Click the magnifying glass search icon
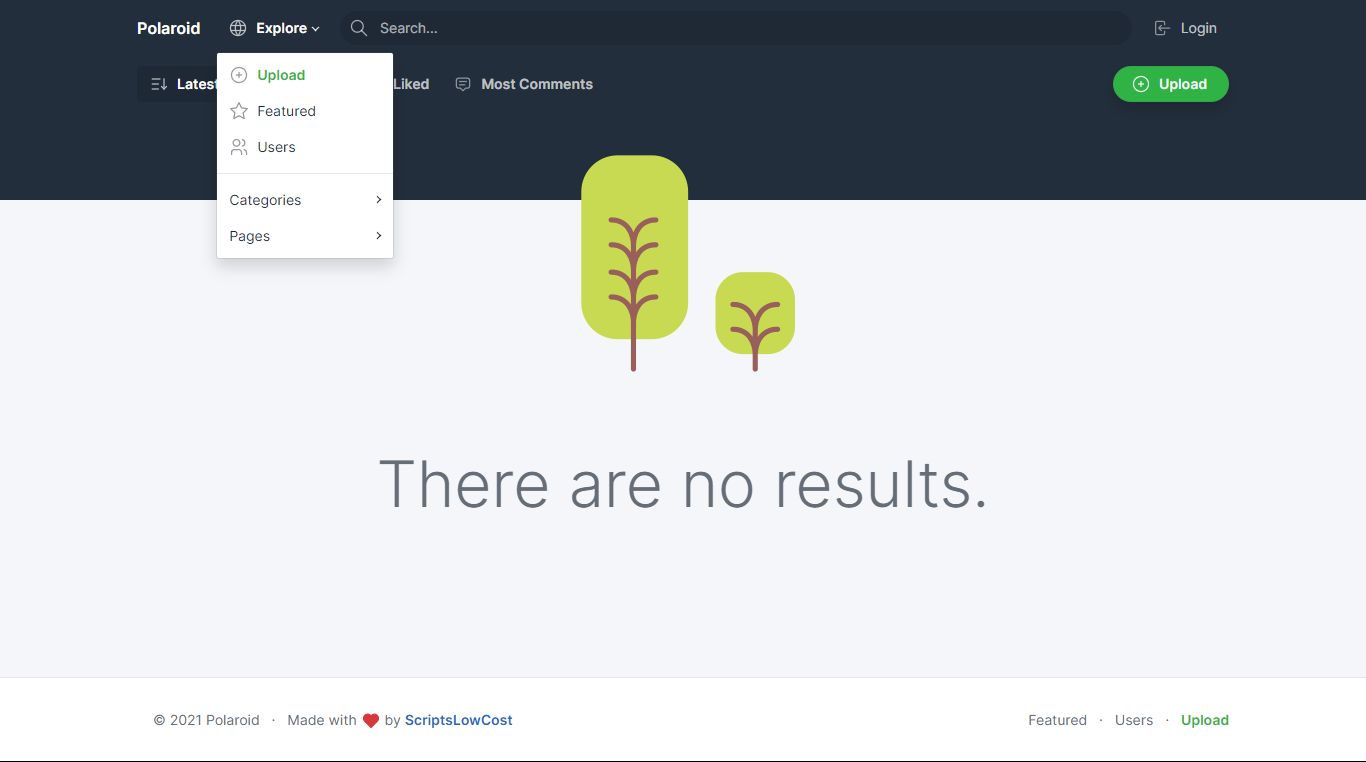 [358, 28]
